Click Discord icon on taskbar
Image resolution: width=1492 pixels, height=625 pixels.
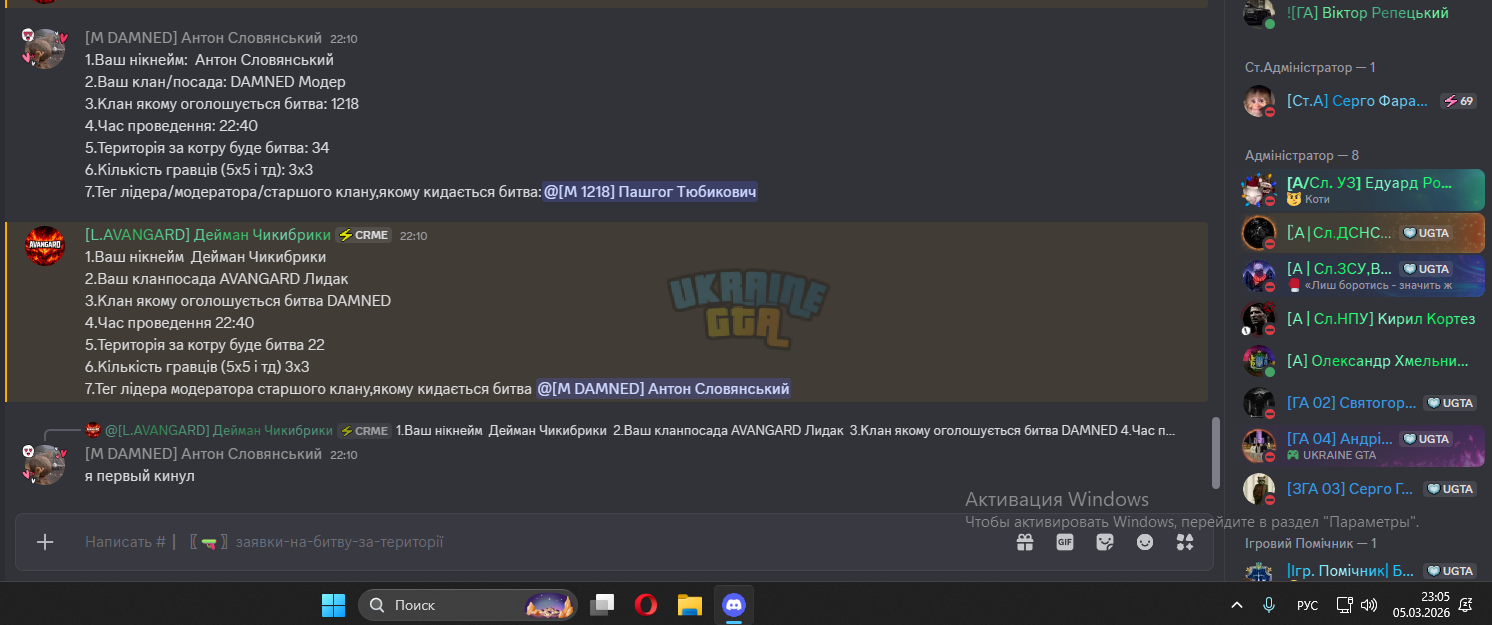tap(734, 605)
